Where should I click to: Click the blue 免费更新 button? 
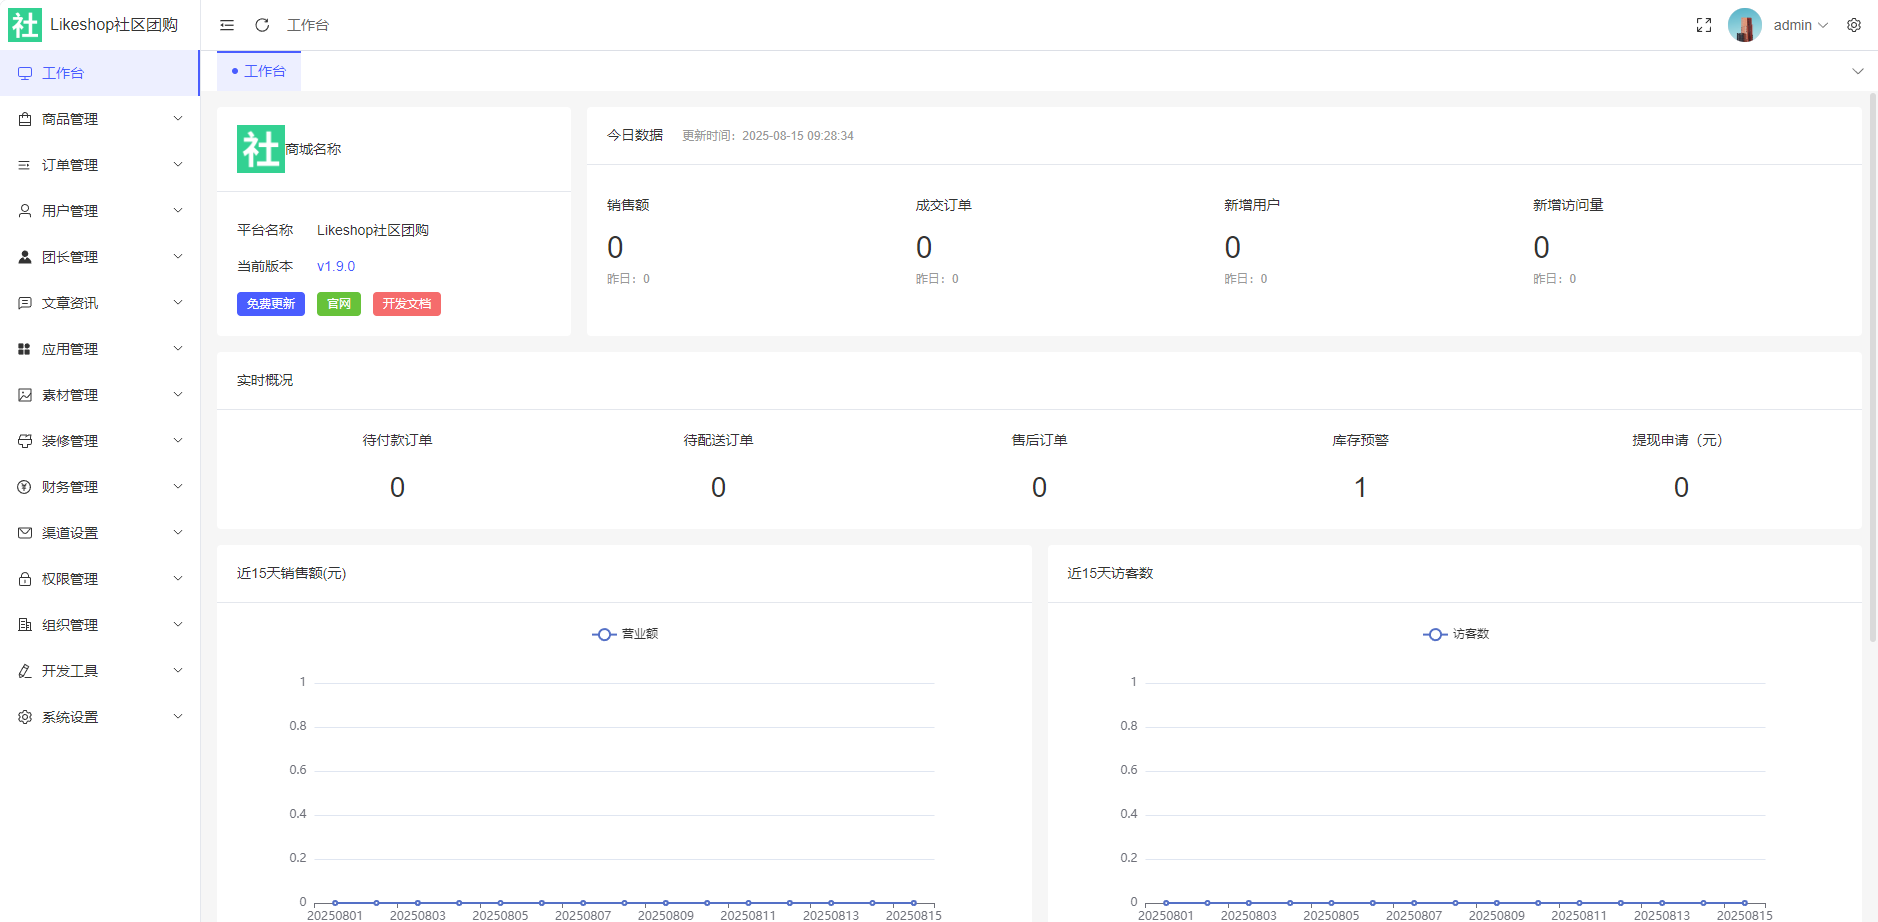(271, 304)
